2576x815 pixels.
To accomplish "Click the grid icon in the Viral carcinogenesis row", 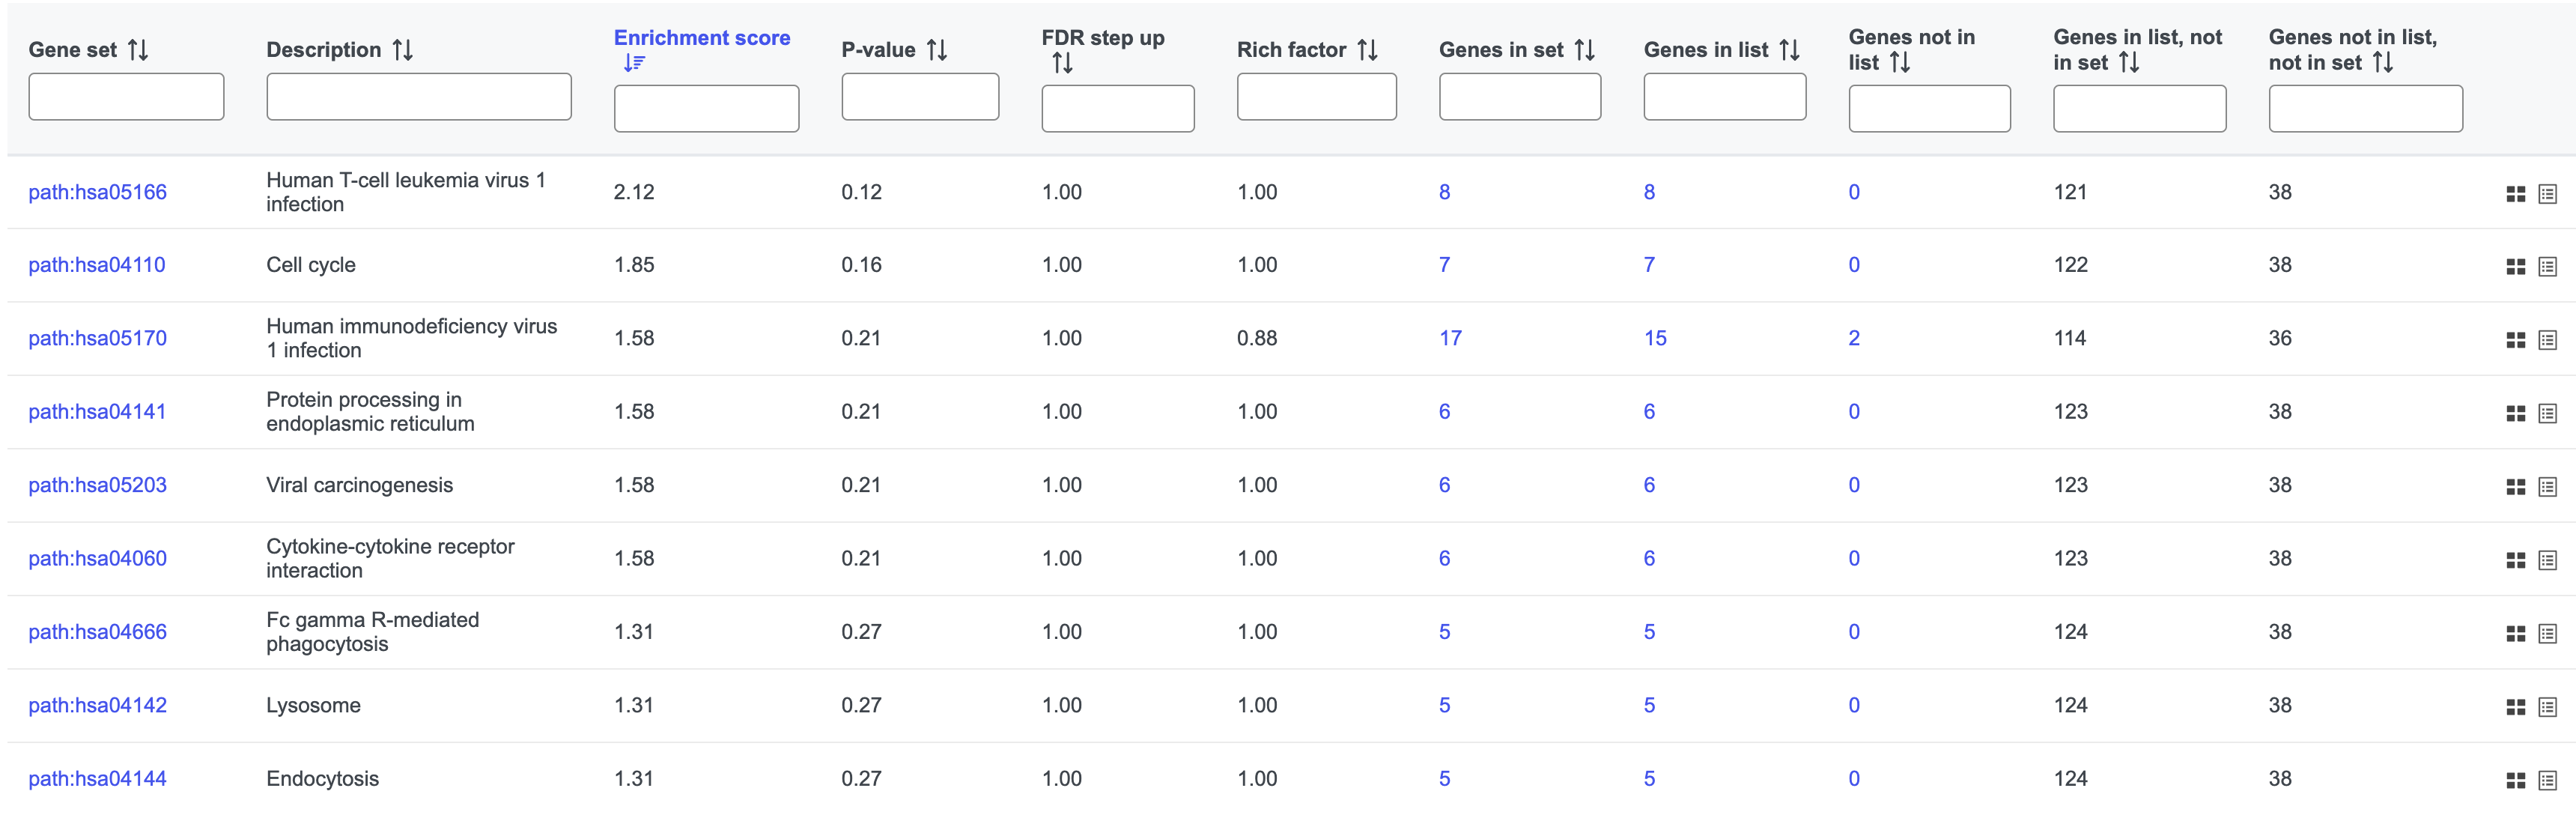I will pyautogui.click(x=2515, y=486).
